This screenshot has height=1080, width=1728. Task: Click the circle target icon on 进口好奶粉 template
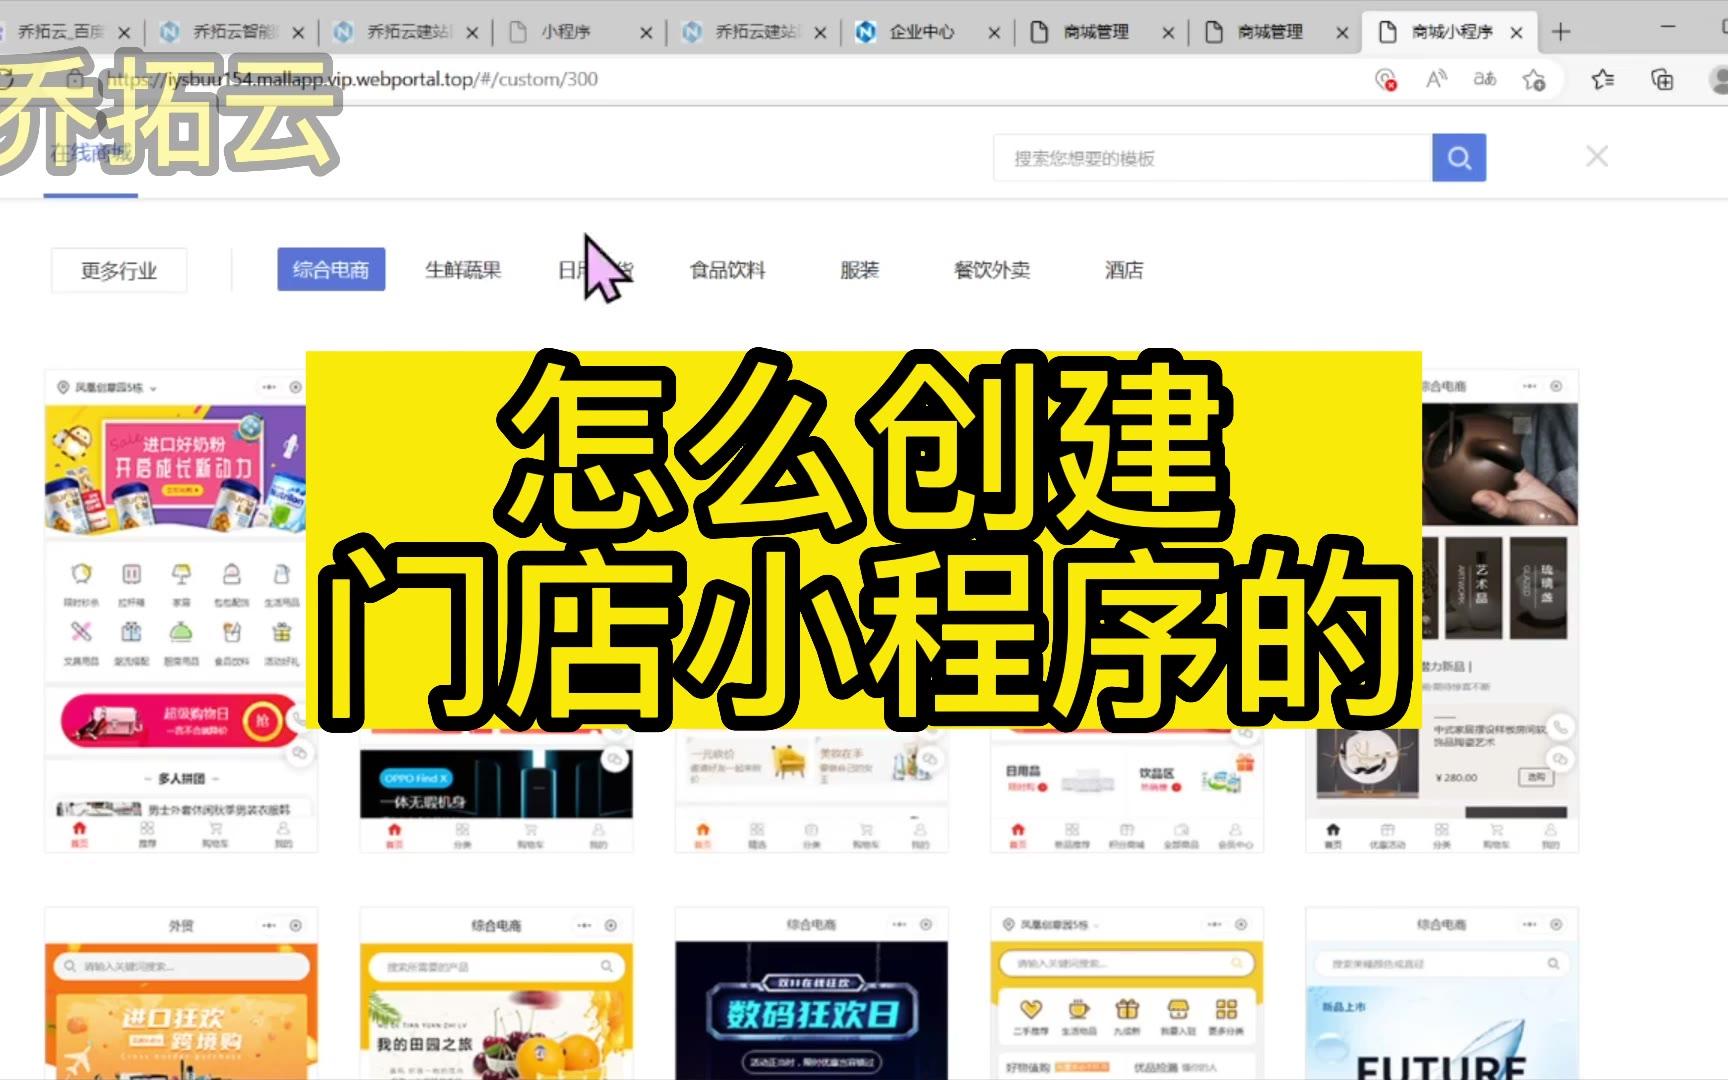[x=296, y=387]
